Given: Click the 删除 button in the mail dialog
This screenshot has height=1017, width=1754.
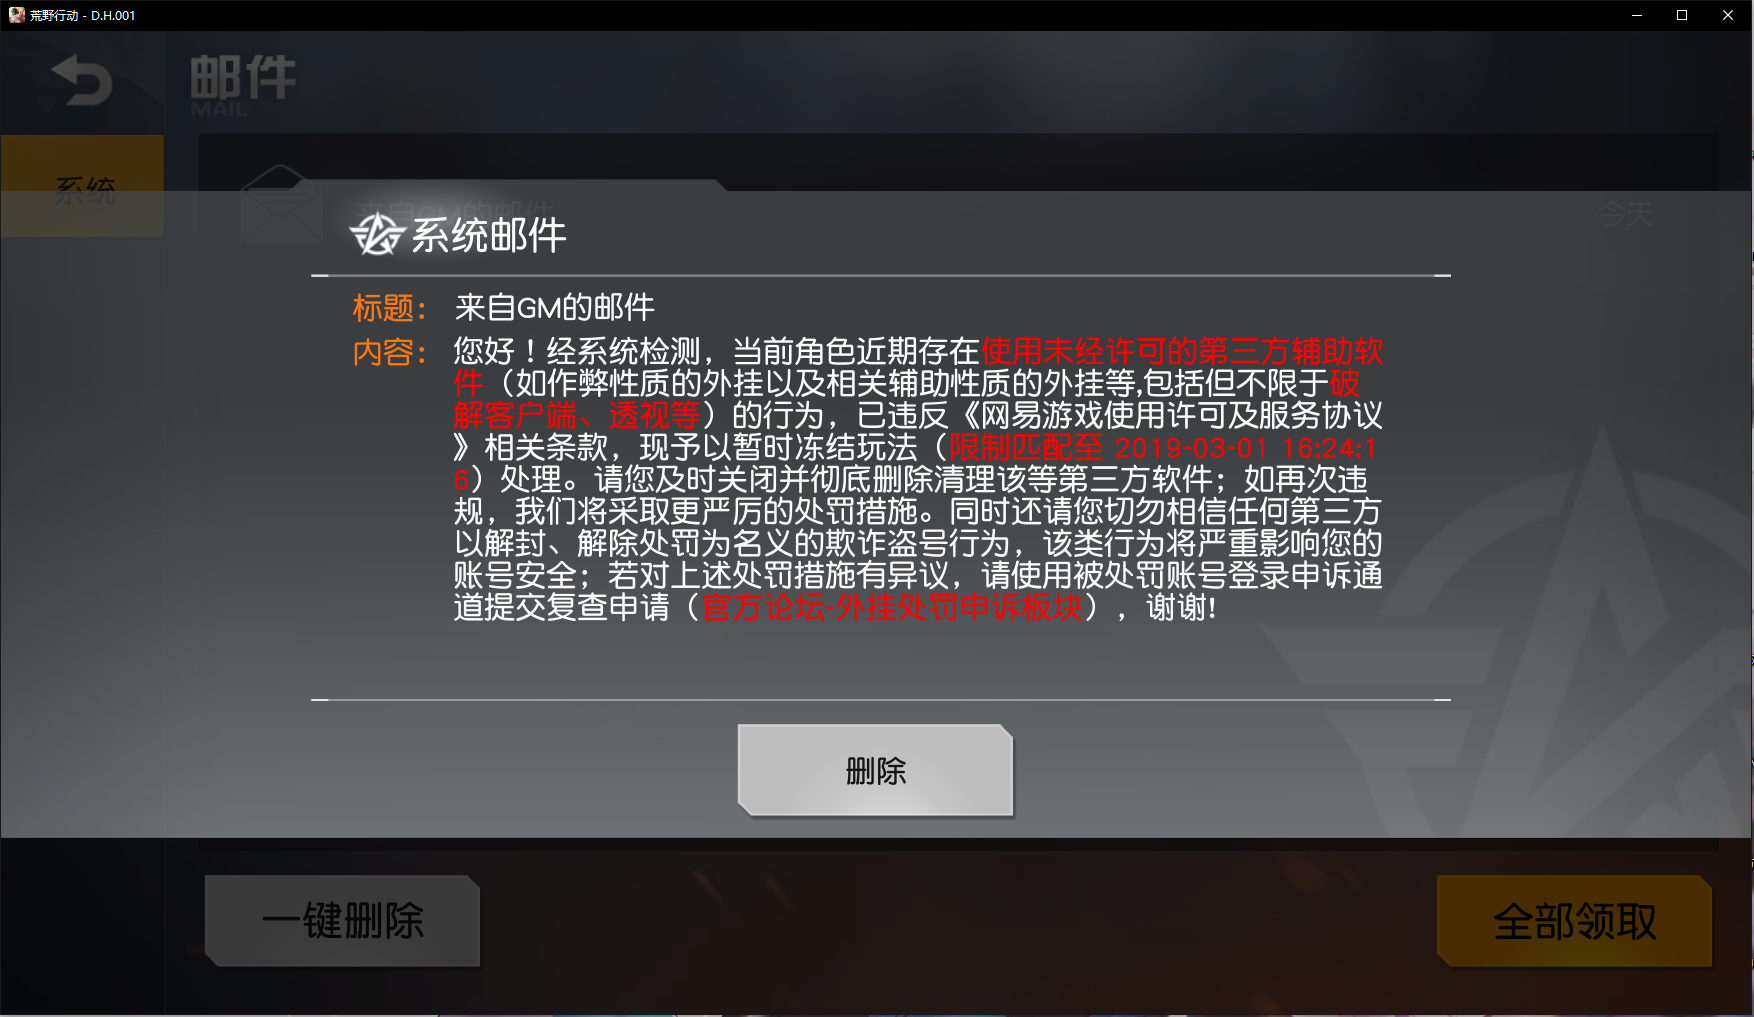Looking at the screenshot, I should pyautogui.click(x=876, y=770).
